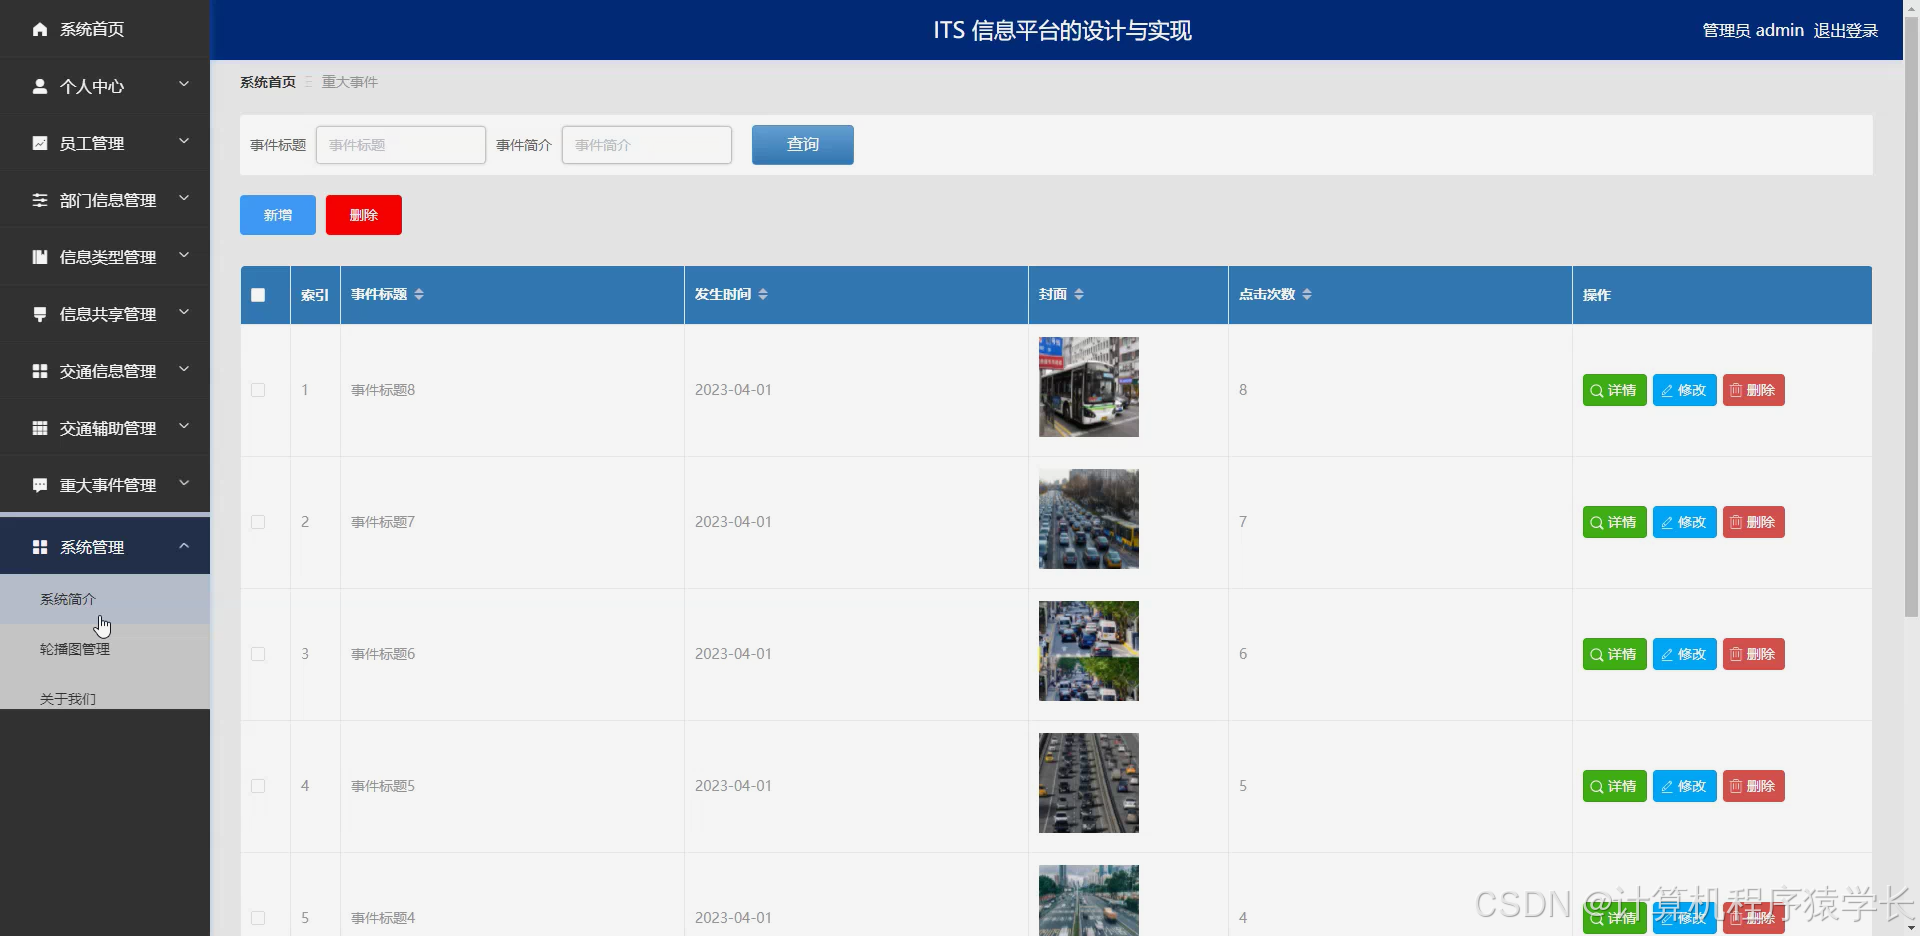The image size is (1920, 936).
Task: Click 修改 for 事件标题7
Action: (x=1684, y=522)
